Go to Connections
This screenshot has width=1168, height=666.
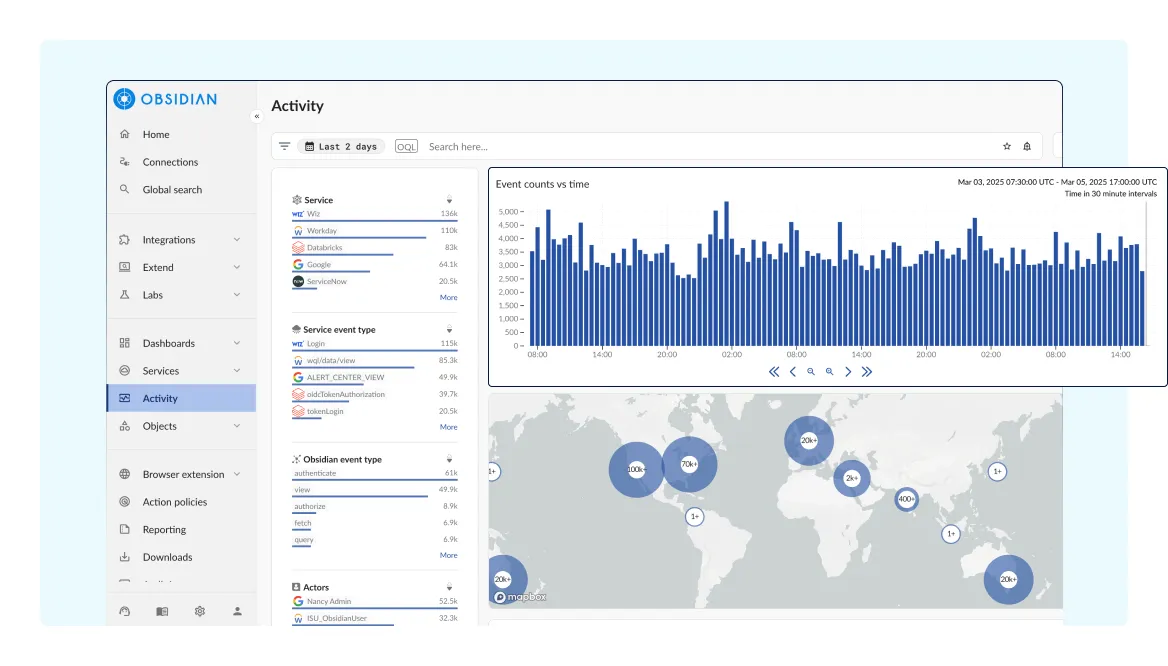[170, 162]
